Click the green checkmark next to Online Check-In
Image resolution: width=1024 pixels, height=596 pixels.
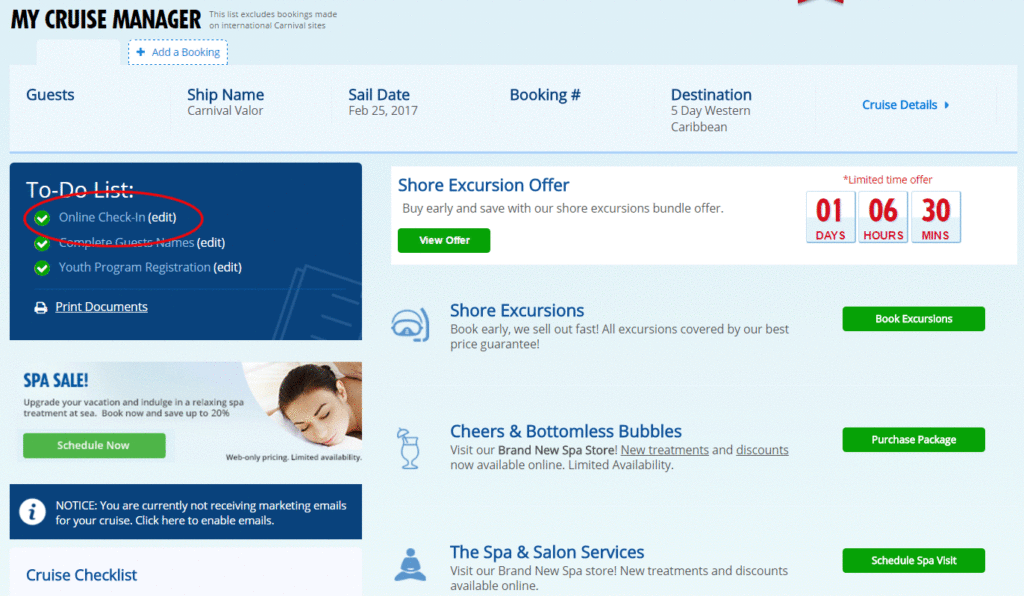42,218
